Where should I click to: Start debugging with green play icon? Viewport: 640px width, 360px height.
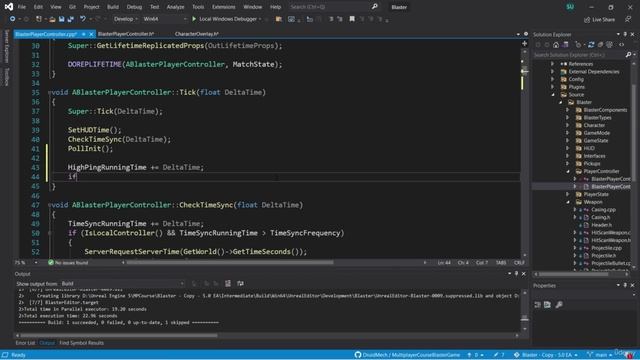(194, 19)
